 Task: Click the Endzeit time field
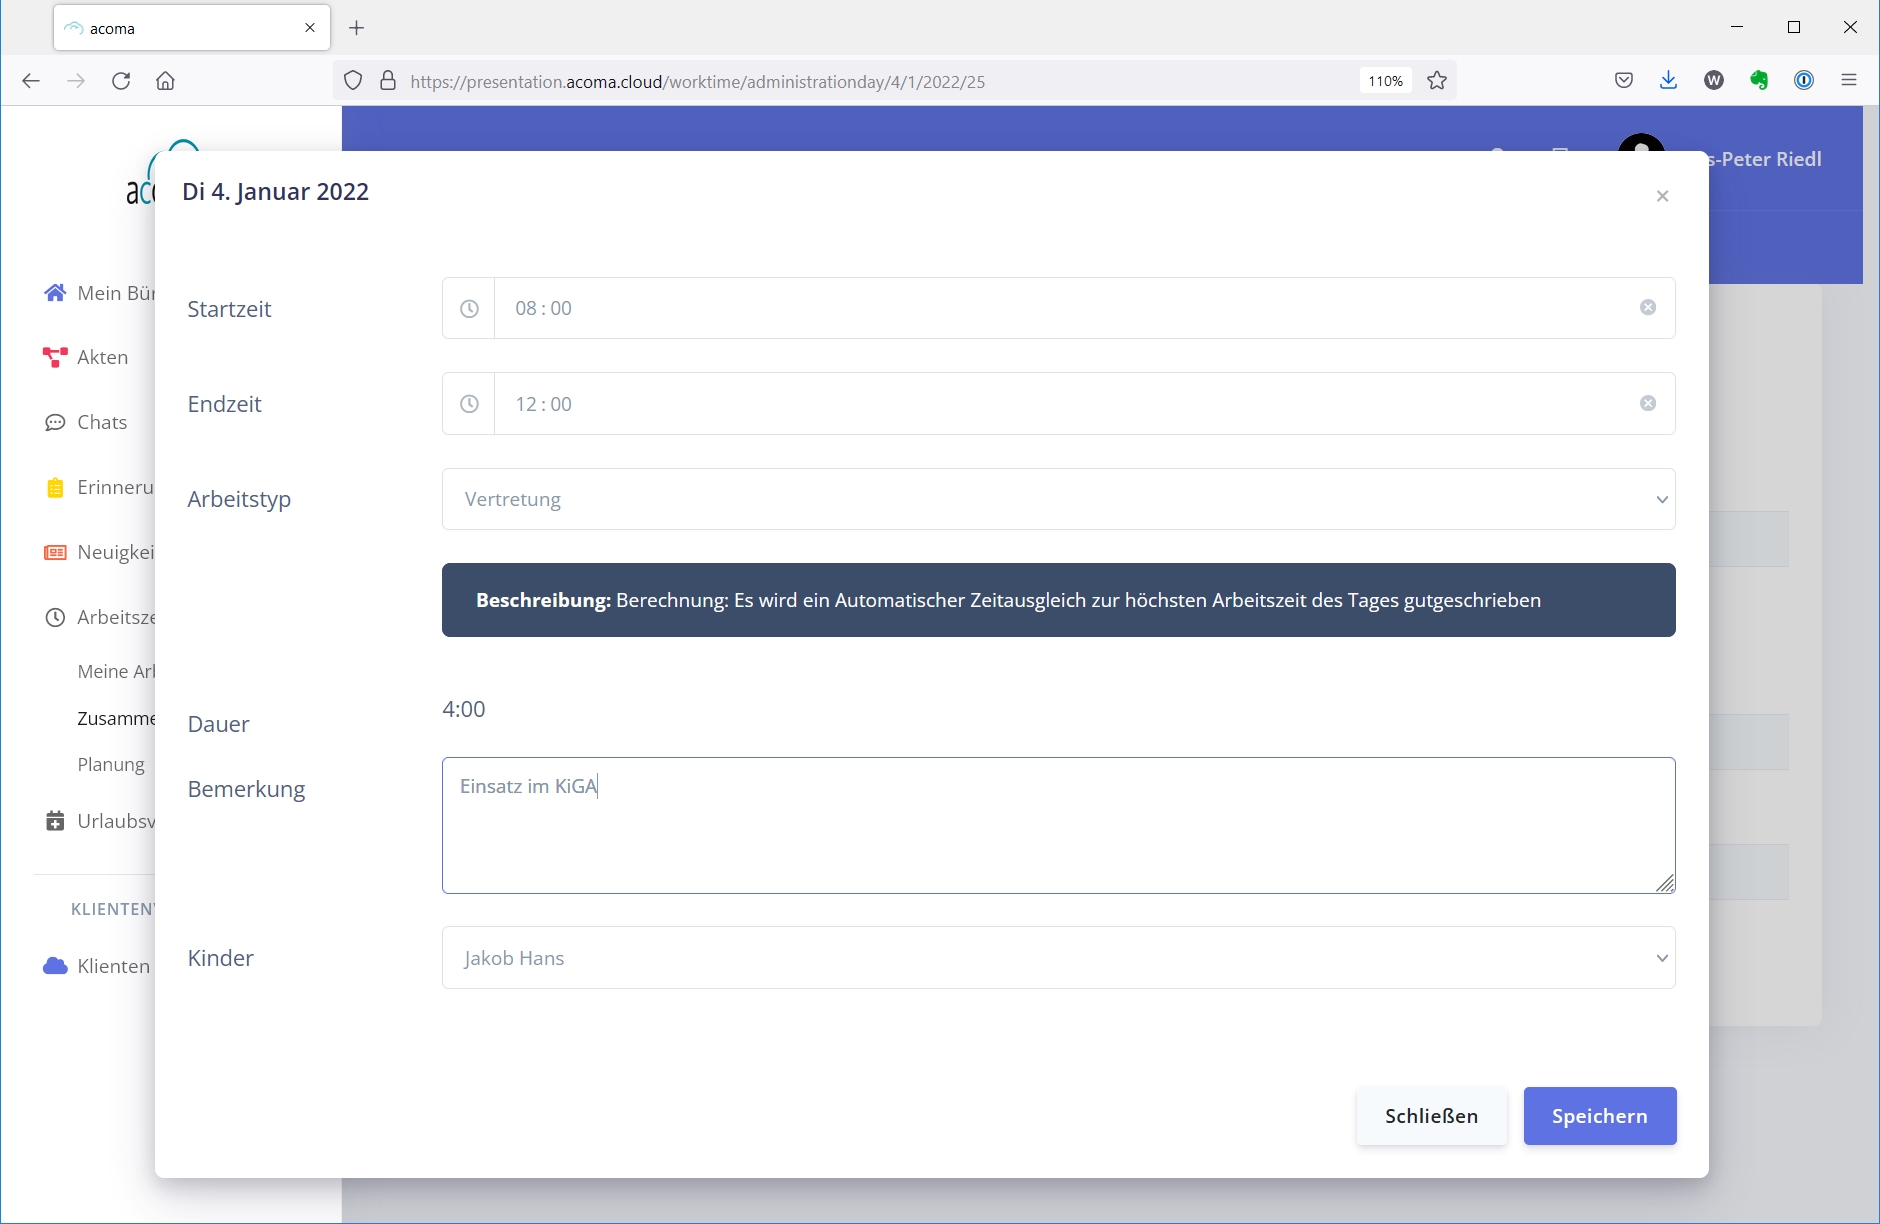(1085, 404)
